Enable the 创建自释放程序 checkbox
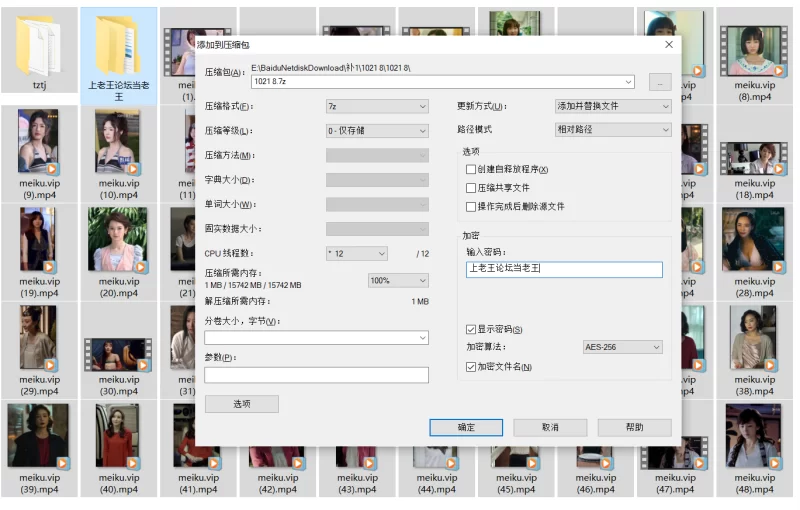 471,169
